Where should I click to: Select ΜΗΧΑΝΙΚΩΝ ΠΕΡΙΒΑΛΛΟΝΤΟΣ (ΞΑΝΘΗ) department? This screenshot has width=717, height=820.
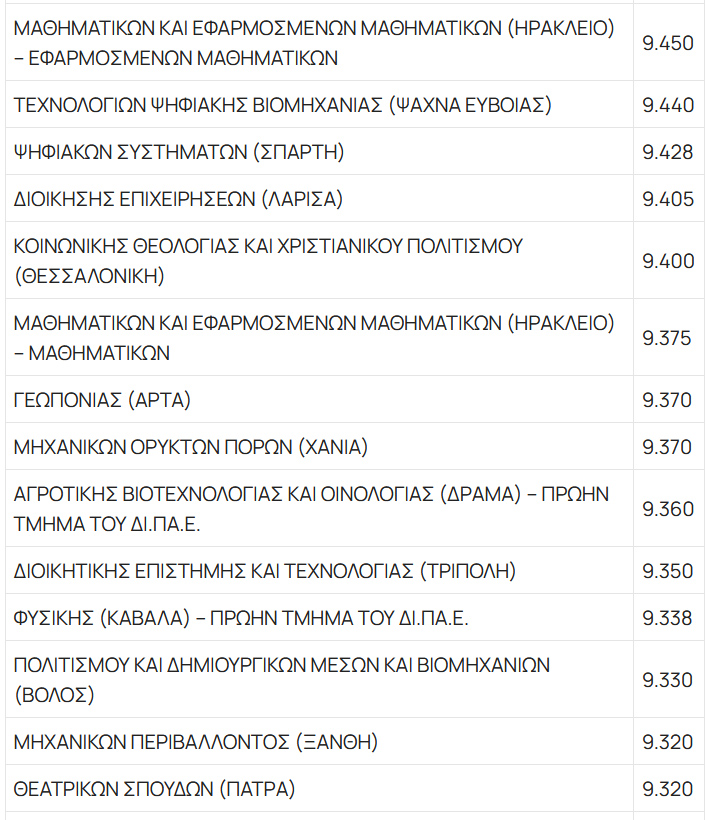point(196,742)
